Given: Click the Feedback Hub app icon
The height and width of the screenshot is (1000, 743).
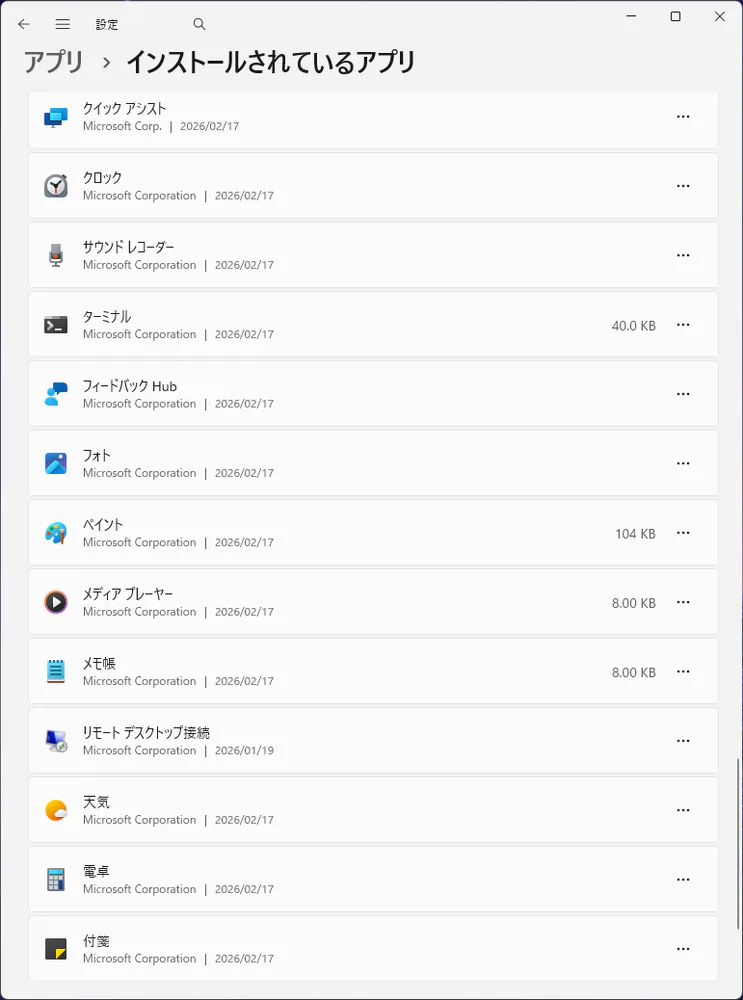Looking at the screenshot, I should coord(56,394).
